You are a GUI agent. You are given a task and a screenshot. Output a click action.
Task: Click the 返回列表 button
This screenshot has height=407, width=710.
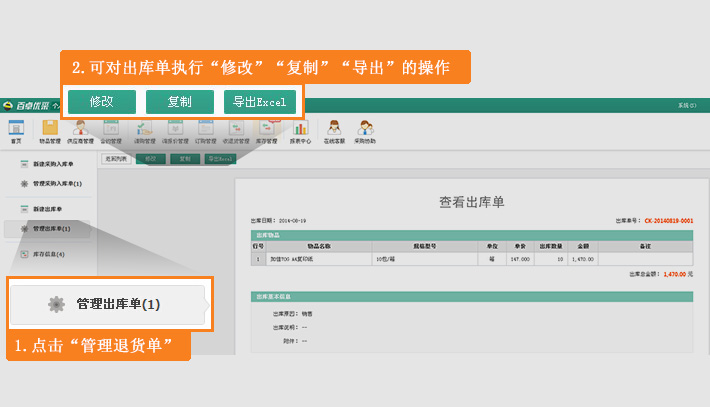coord(116,158)
